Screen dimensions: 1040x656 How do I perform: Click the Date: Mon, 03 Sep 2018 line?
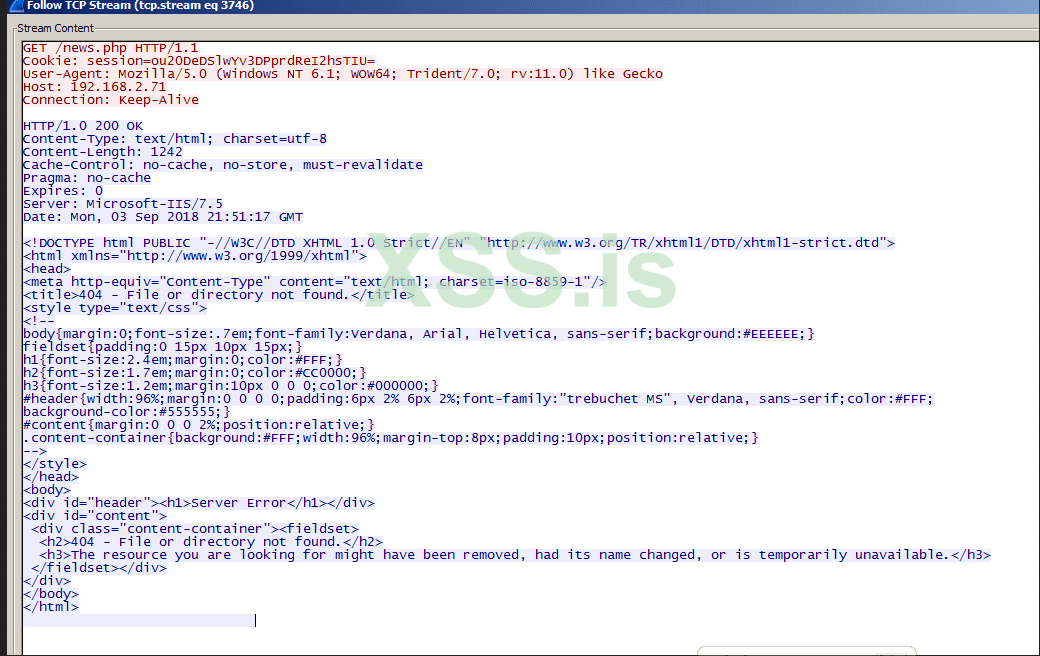[x=162, y=217]
